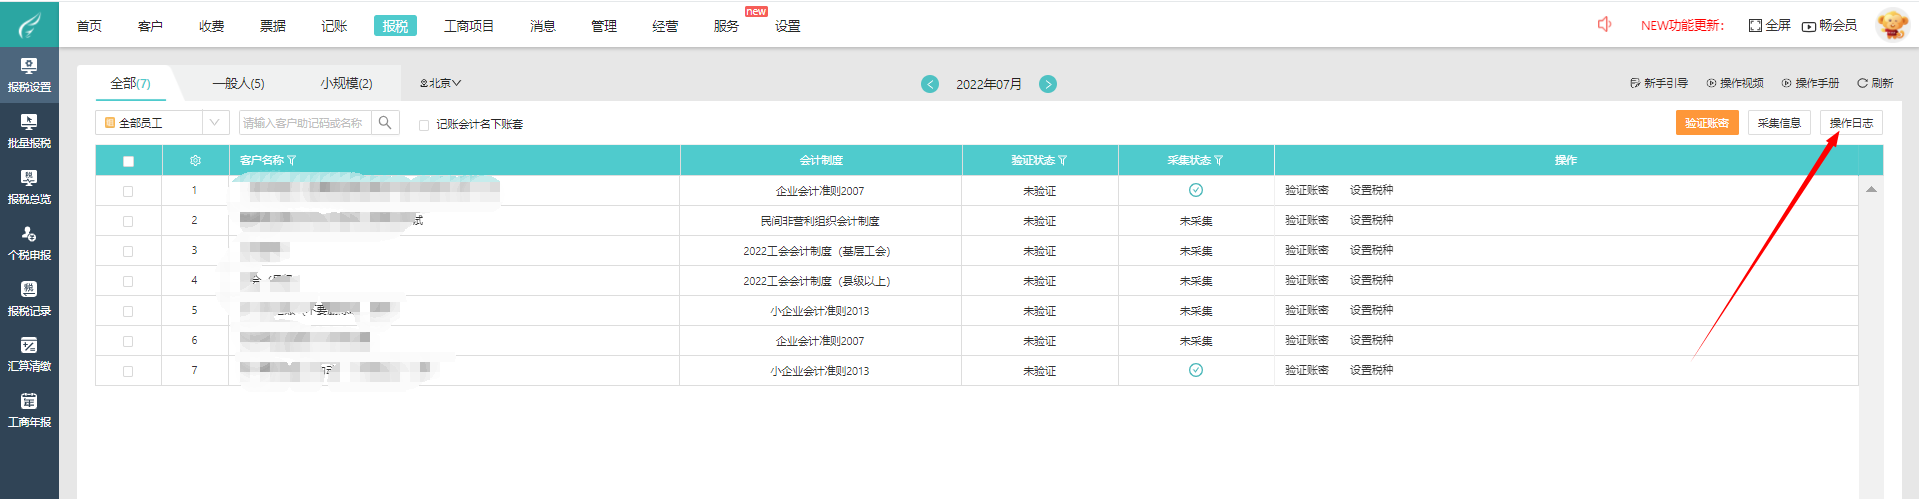This screenshot has height=499, width=1919.
Task: Click the 操作日志 button
Action: click(1851, 123)
